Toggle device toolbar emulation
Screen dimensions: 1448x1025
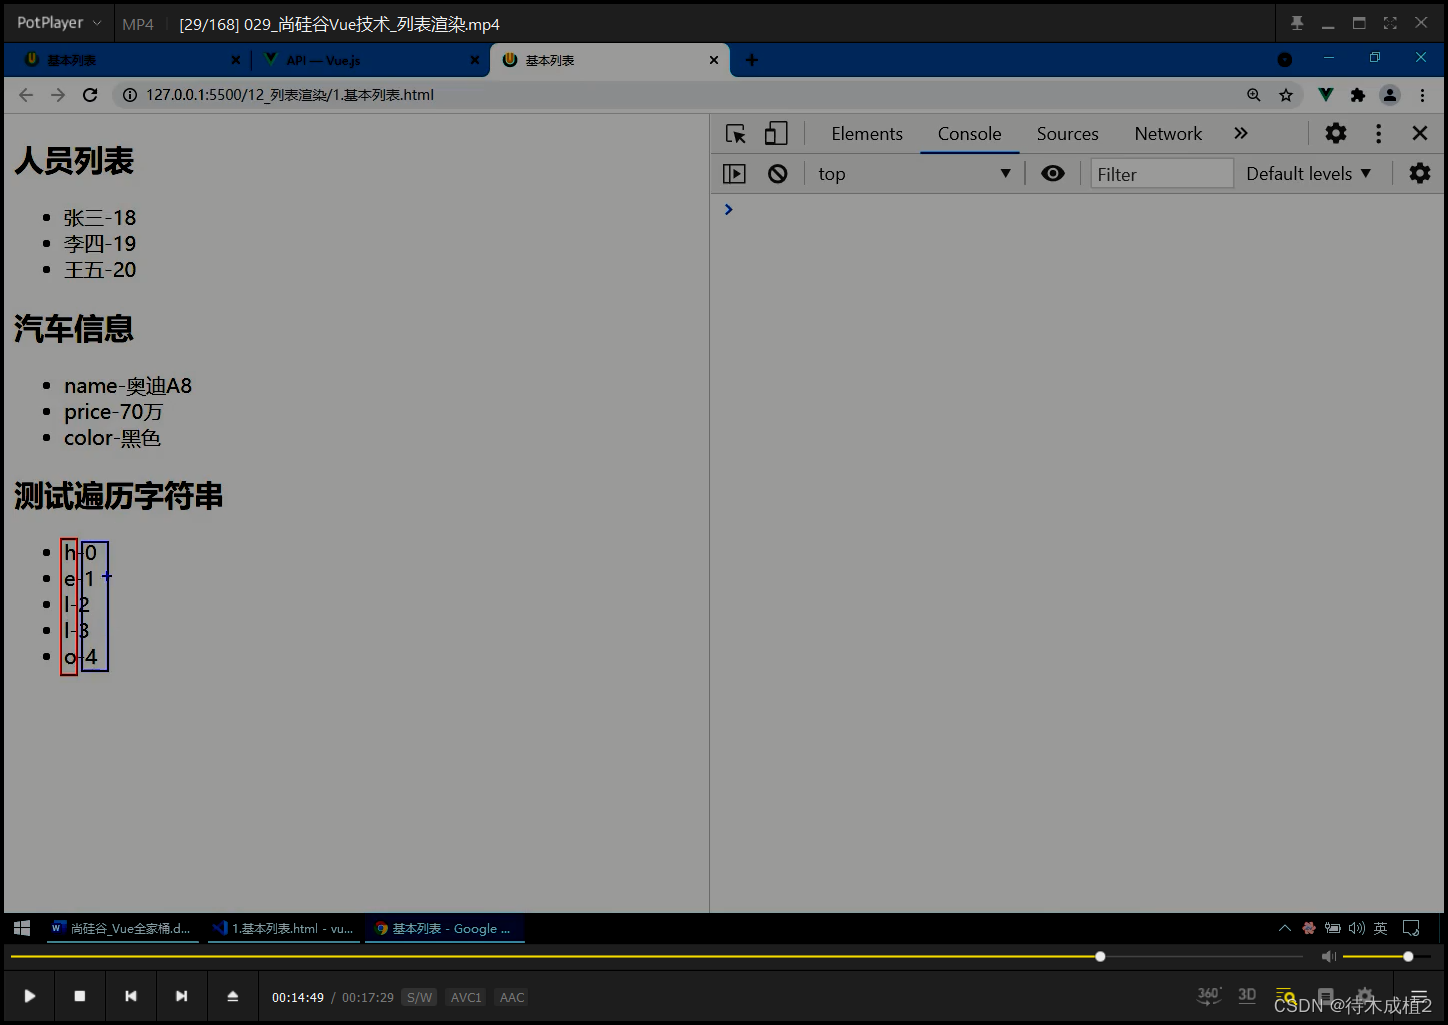pyautogui.click(x=776, y=134)
